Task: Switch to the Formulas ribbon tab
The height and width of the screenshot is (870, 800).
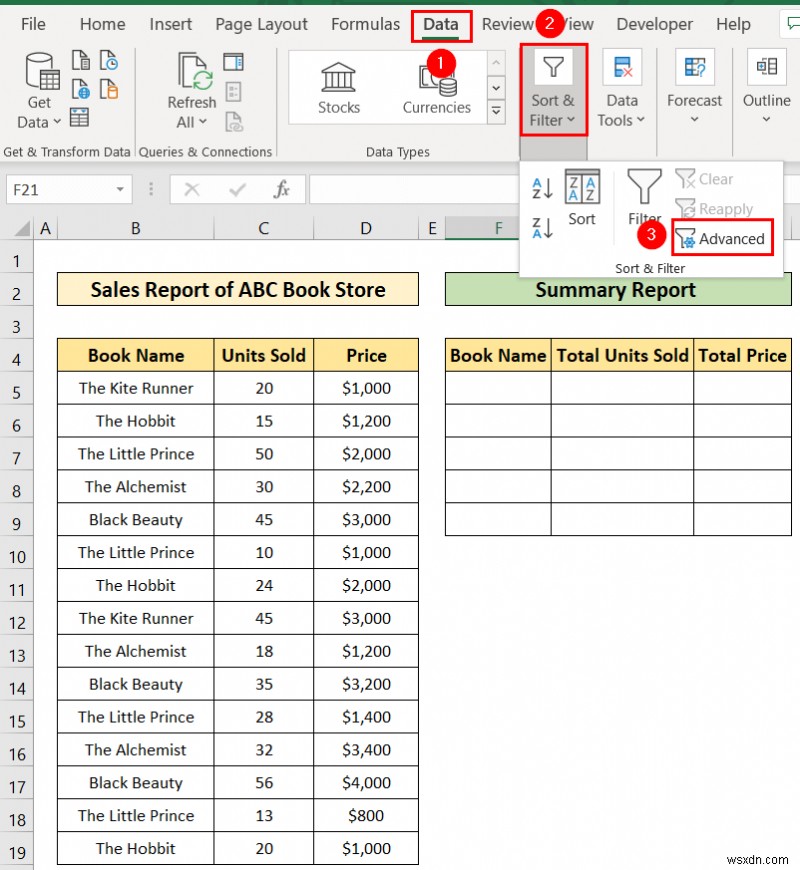Action: (x=365, y=24)
